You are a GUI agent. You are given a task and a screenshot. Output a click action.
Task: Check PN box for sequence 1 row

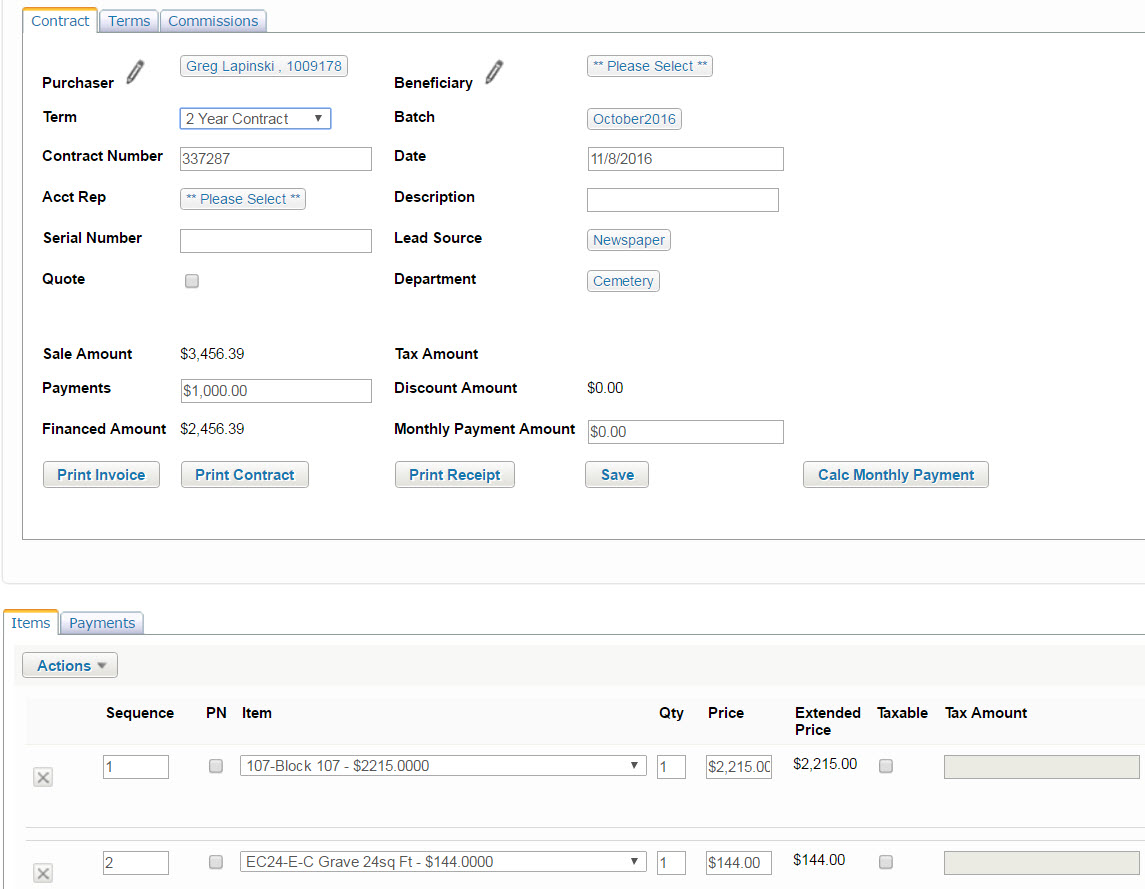click(x=215, y=766)
